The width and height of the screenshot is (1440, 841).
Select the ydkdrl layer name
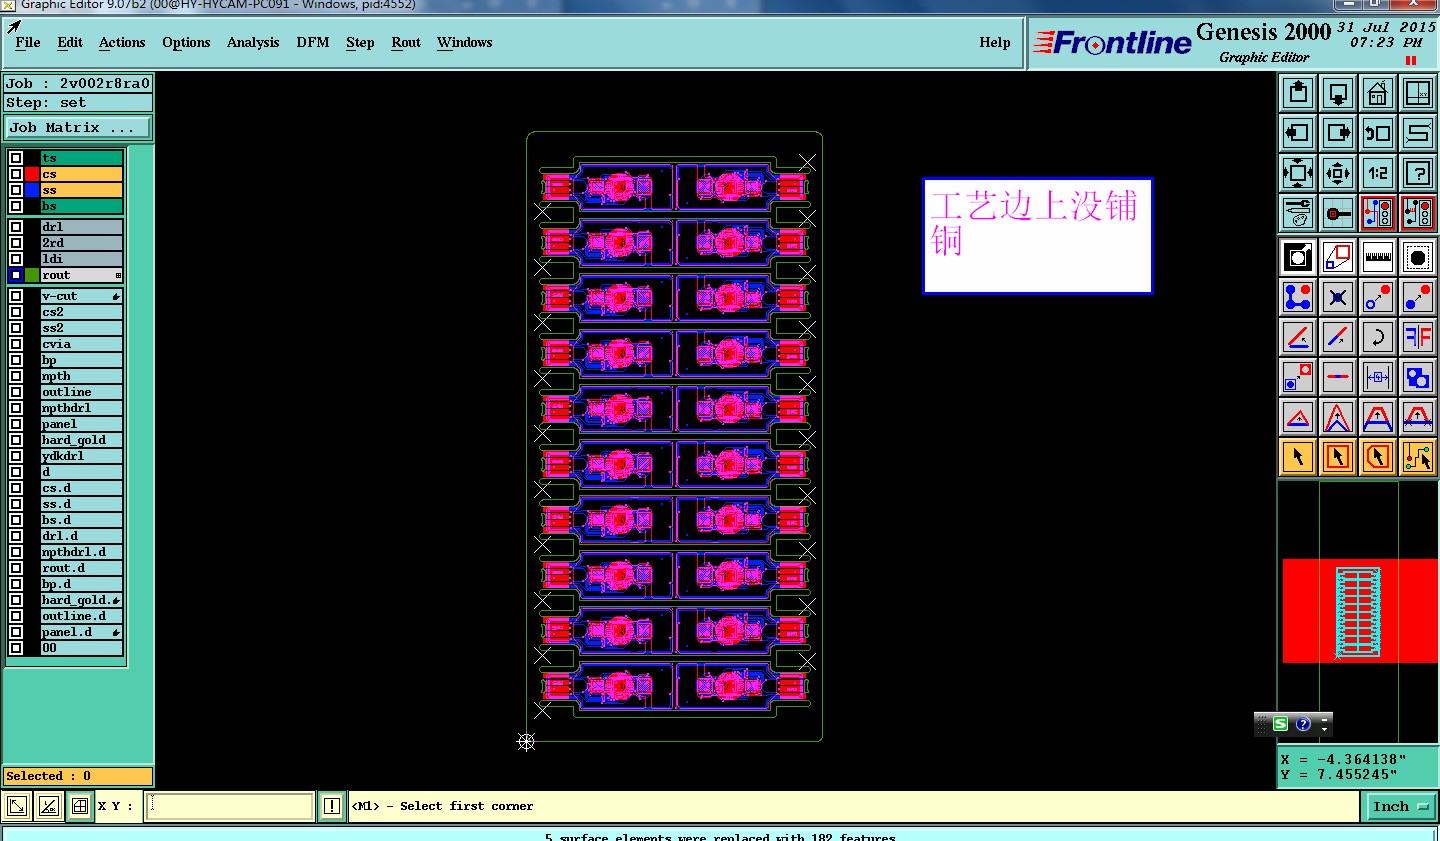[x=82, y=456]
